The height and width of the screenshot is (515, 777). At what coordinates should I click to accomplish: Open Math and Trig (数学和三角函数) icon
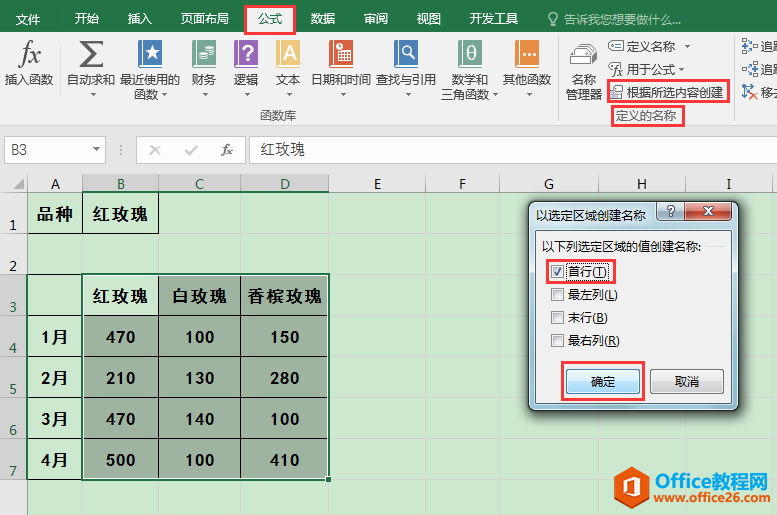470,54
